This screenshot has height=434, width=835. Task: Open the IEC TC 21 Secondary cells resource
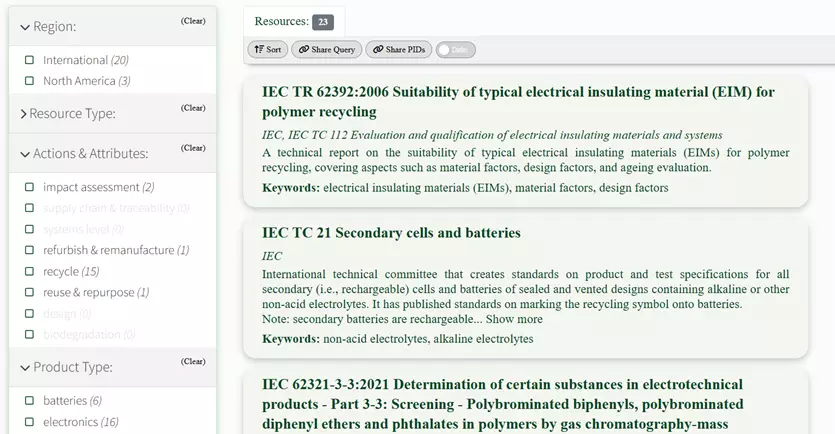[391, 233]
